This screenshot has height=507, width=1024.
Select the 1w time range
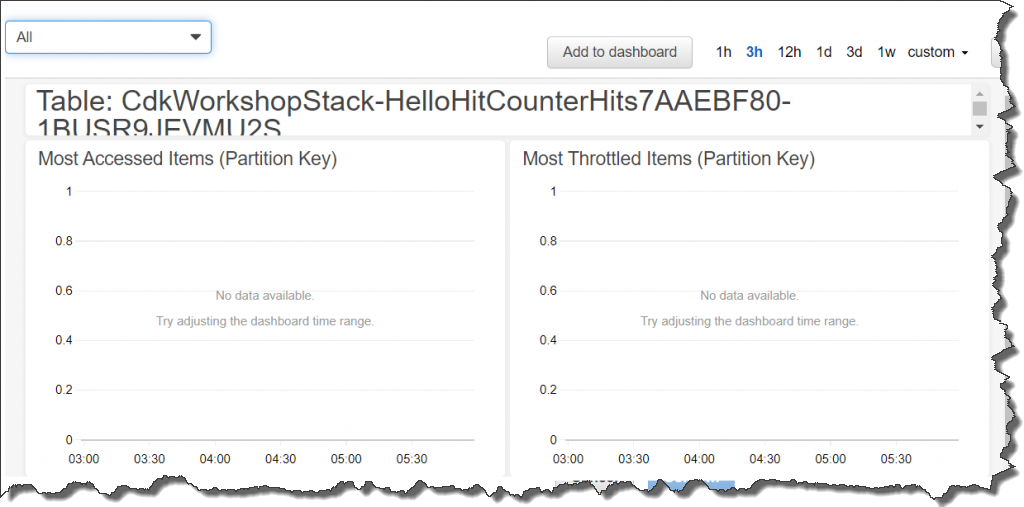point(886,52)
